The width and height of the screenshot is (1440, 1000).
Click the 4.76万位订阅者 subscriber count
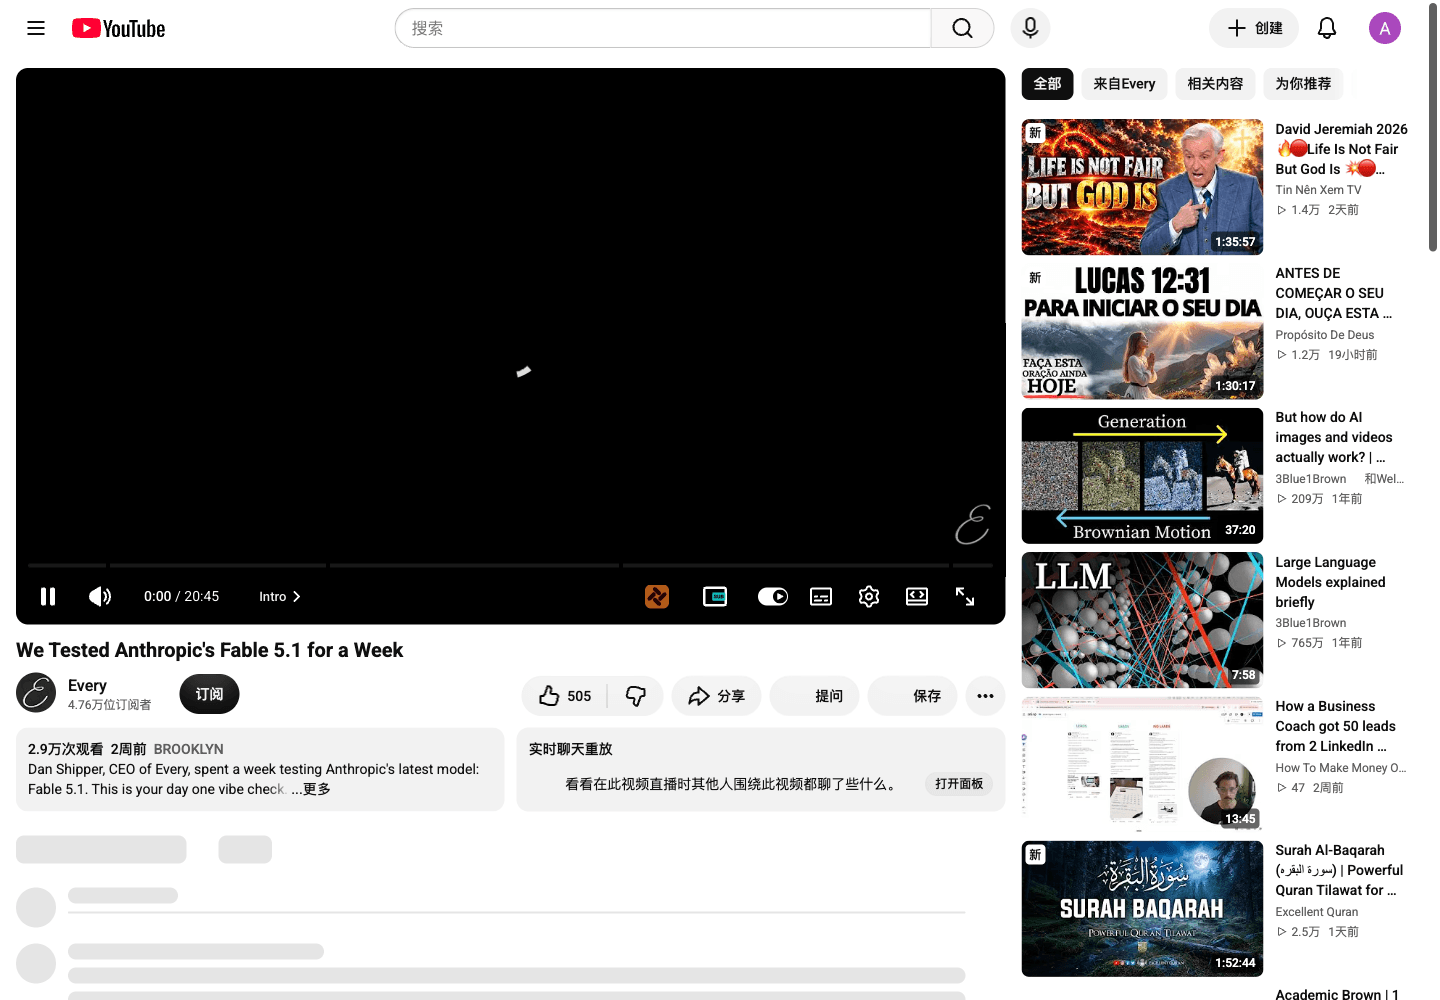tap(109, 705)
